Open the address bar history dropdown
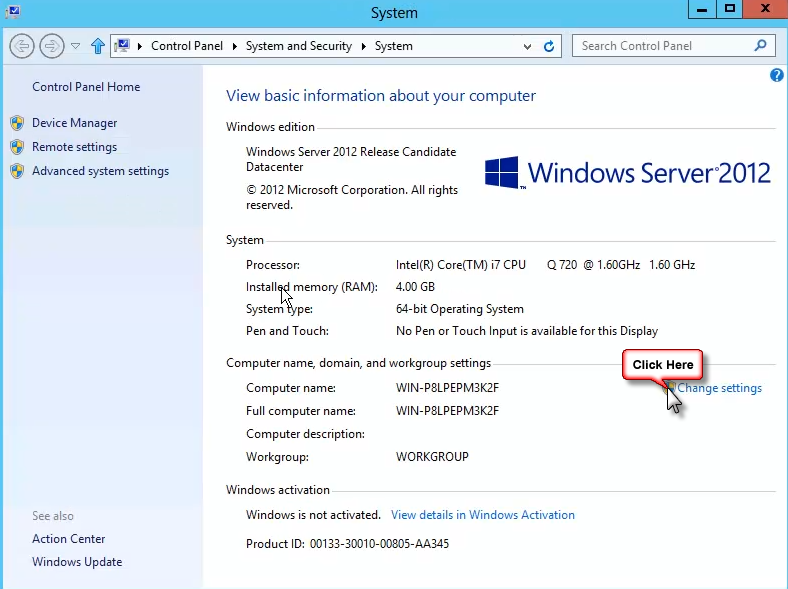788x589 pixels. [x=527, y=47]
